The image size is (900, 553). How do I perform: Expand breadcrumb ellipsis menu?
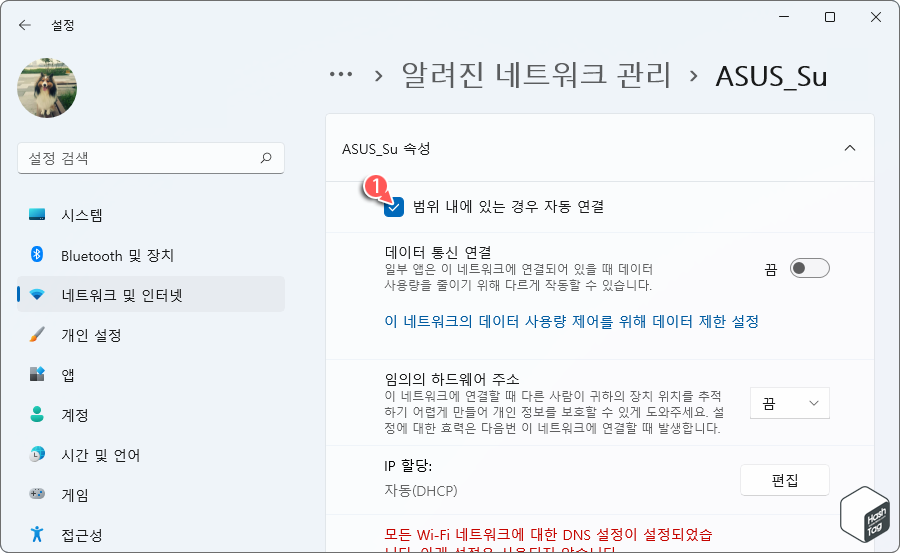pyautogui.click(x=341, y=74)
